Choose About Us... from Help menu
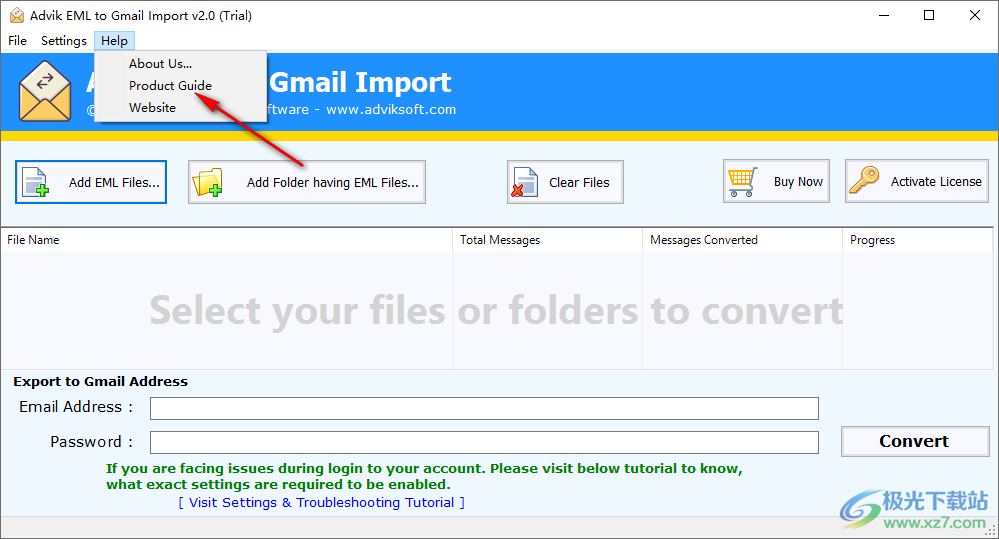This screenshot has height=539, width=999. 160,64
